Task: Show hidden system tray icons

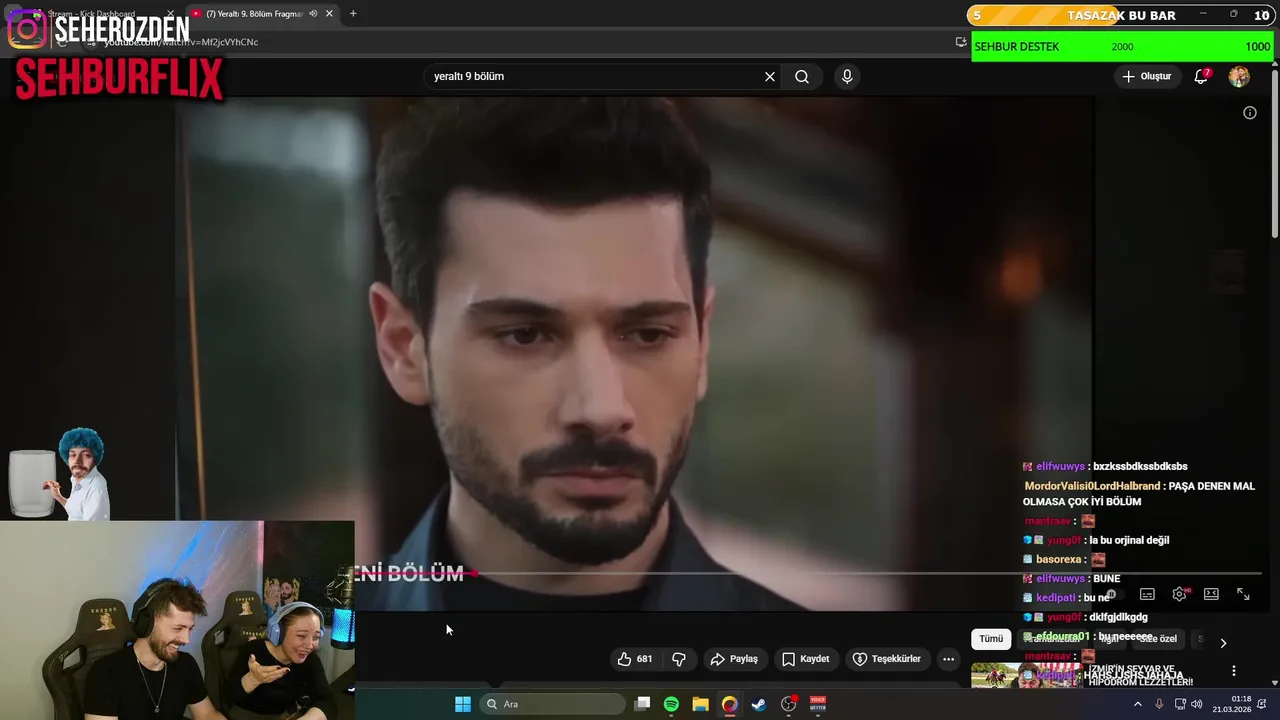Action: point(1137,704)
